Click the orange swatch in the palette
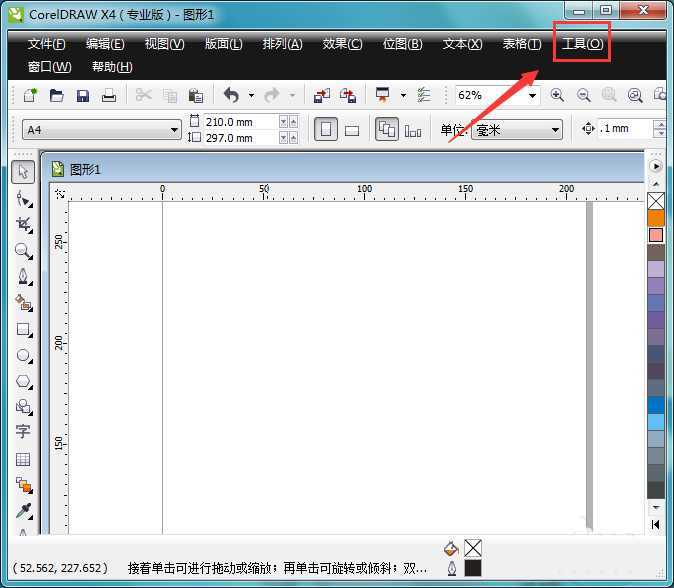674x588 pixels. click(656, 217)
